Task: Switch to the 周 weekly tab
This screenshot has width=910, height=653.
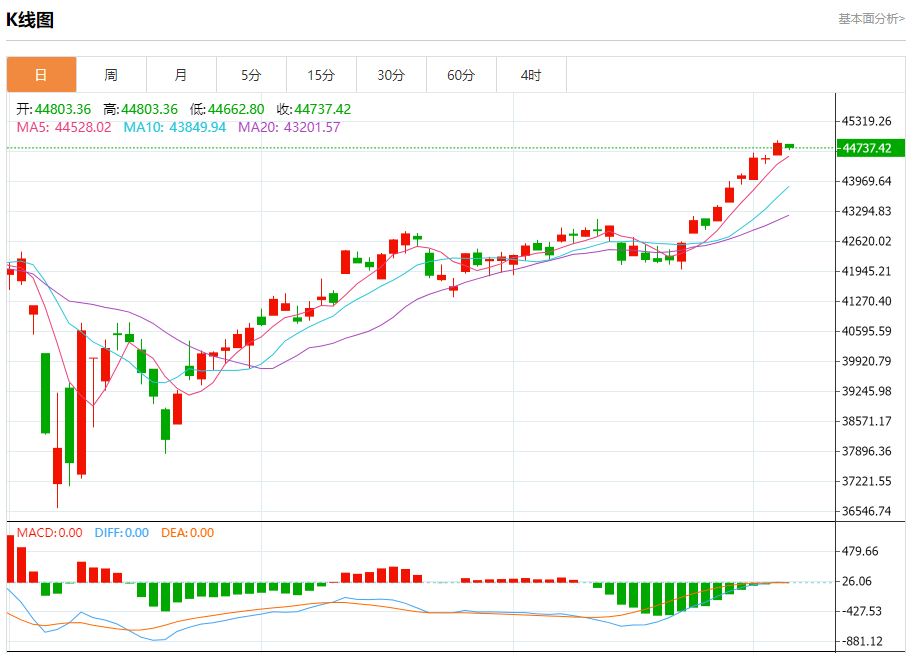Action: [x=111, y=74]
